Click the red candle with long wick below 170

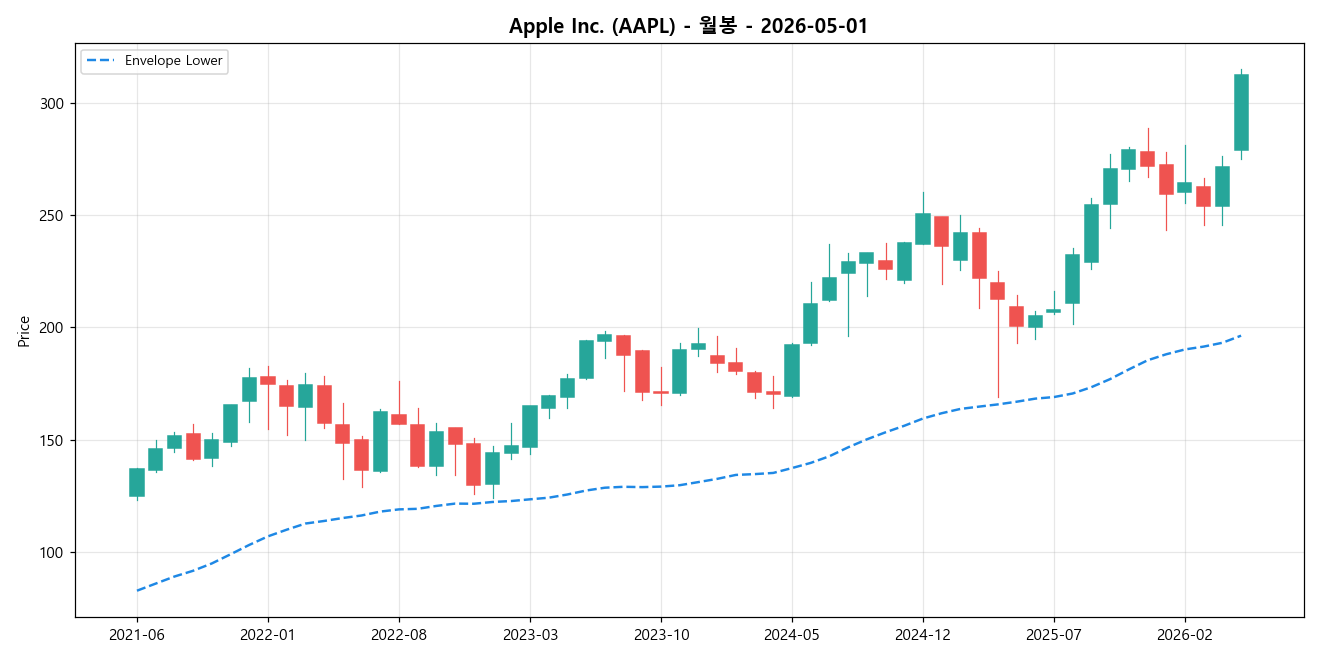click(x=998, y=291)
